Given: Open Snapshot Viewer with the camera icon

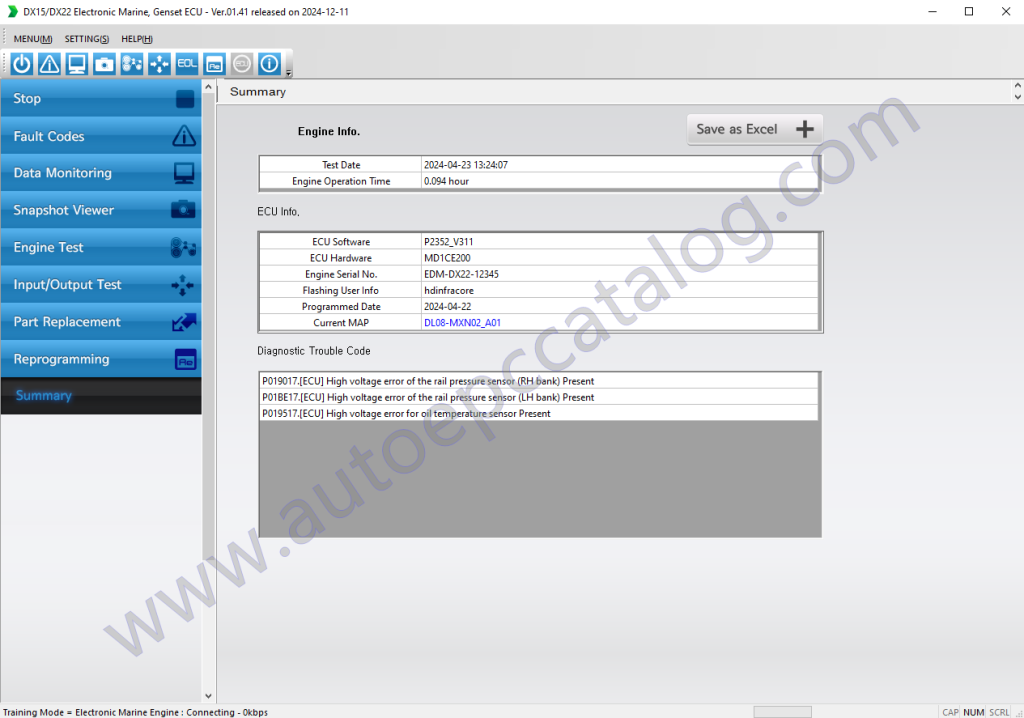Looking at the screenshot, I should coord(104,63).
